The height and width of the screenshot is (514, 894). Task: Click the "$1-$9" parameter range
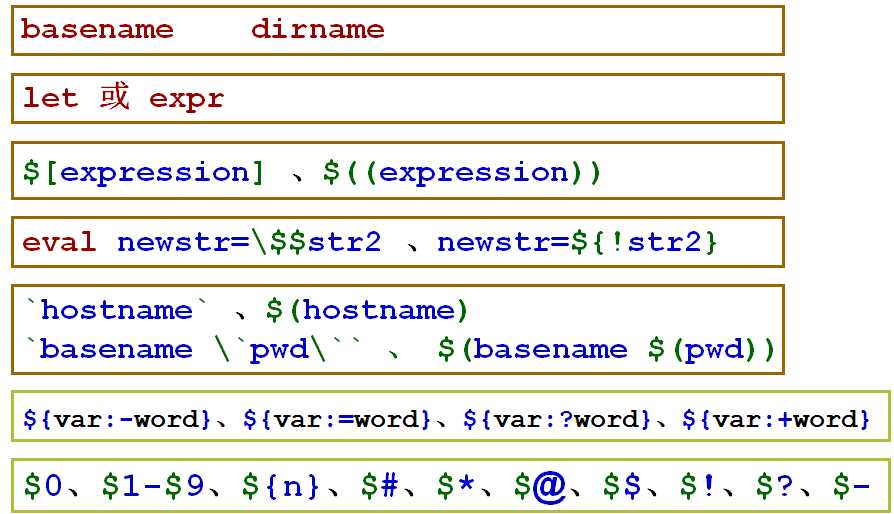coord(153,486)
